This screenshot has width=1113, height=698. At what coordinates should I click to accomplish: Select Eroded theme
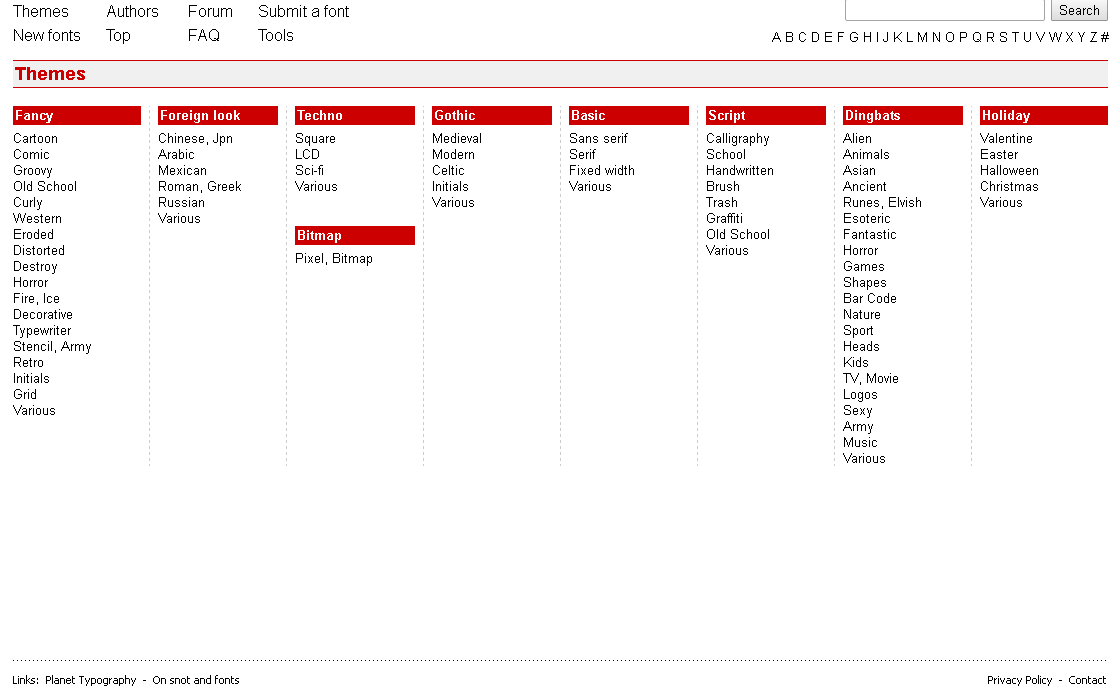pos(33,235)
